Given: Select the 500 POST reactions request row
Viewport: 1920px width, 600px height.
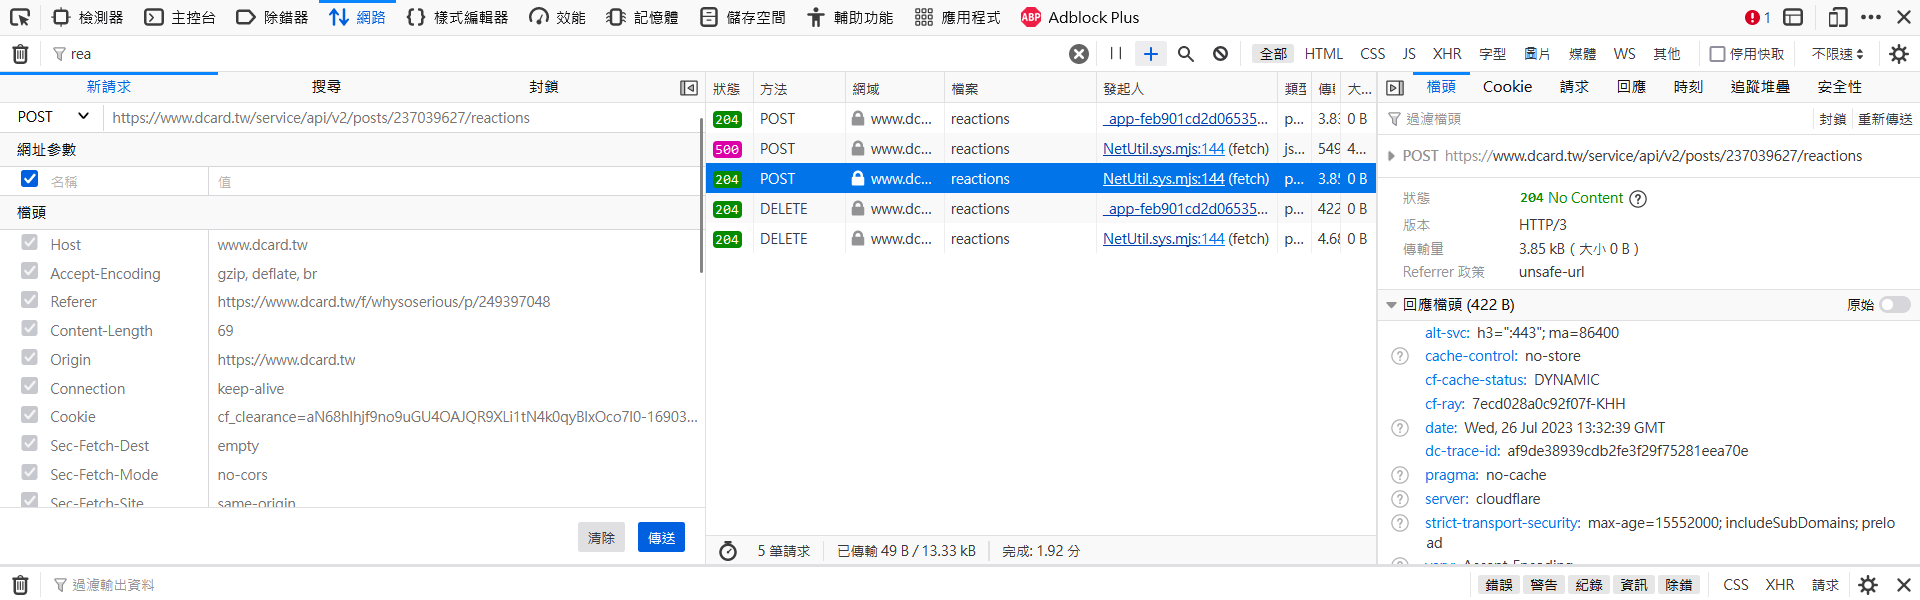Looking at the screenshot, I should click(1041, 149).
